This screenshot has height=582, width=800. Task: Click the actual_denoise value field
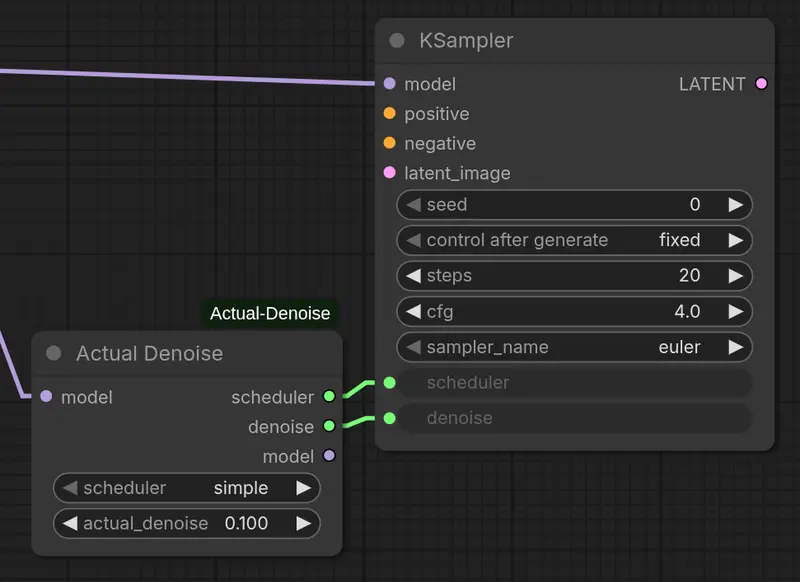tap(186, 523)
